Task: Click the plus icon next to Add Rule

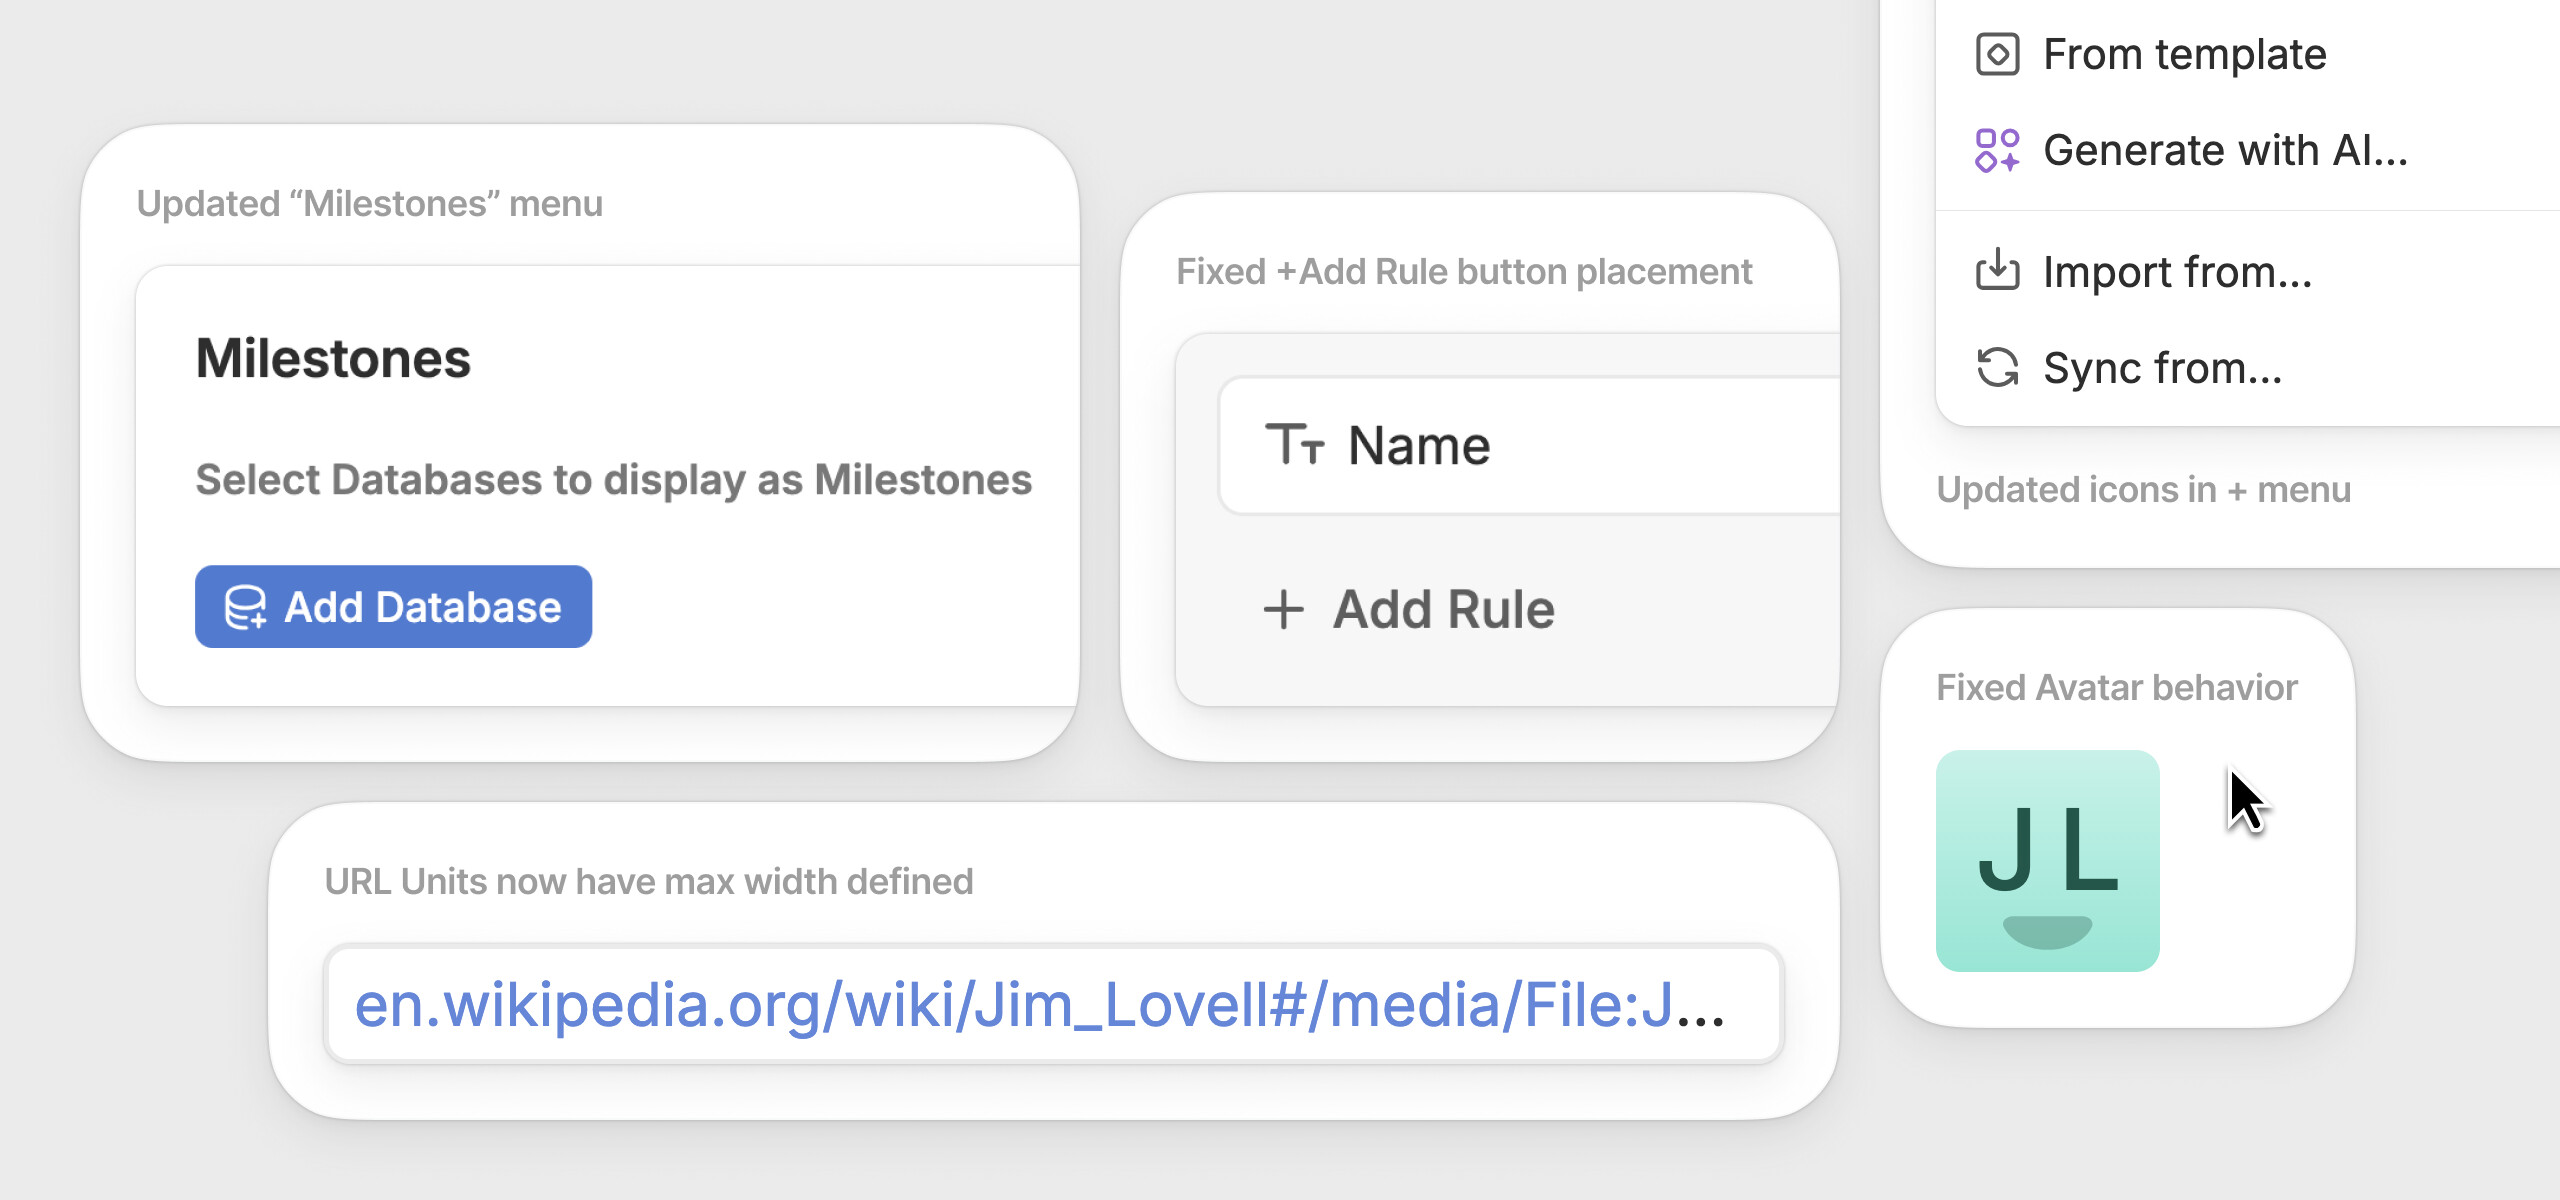Action: click(1284, 609)
